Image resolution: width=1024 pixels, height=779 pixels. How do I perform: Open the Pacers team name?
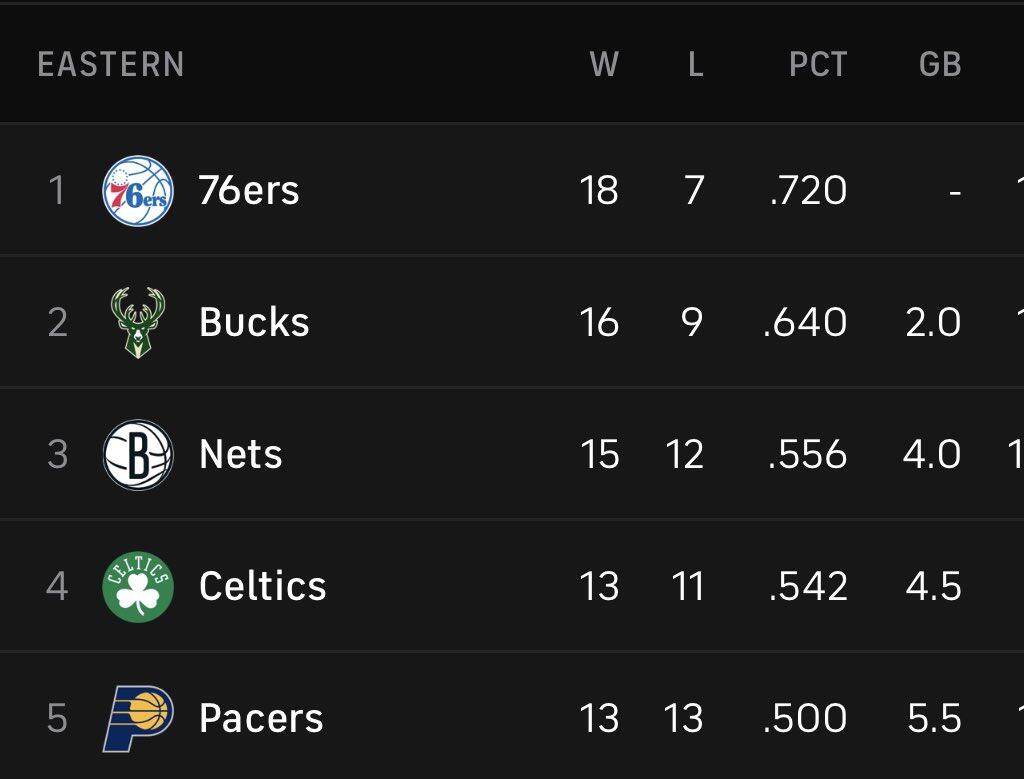click(261, 718)
